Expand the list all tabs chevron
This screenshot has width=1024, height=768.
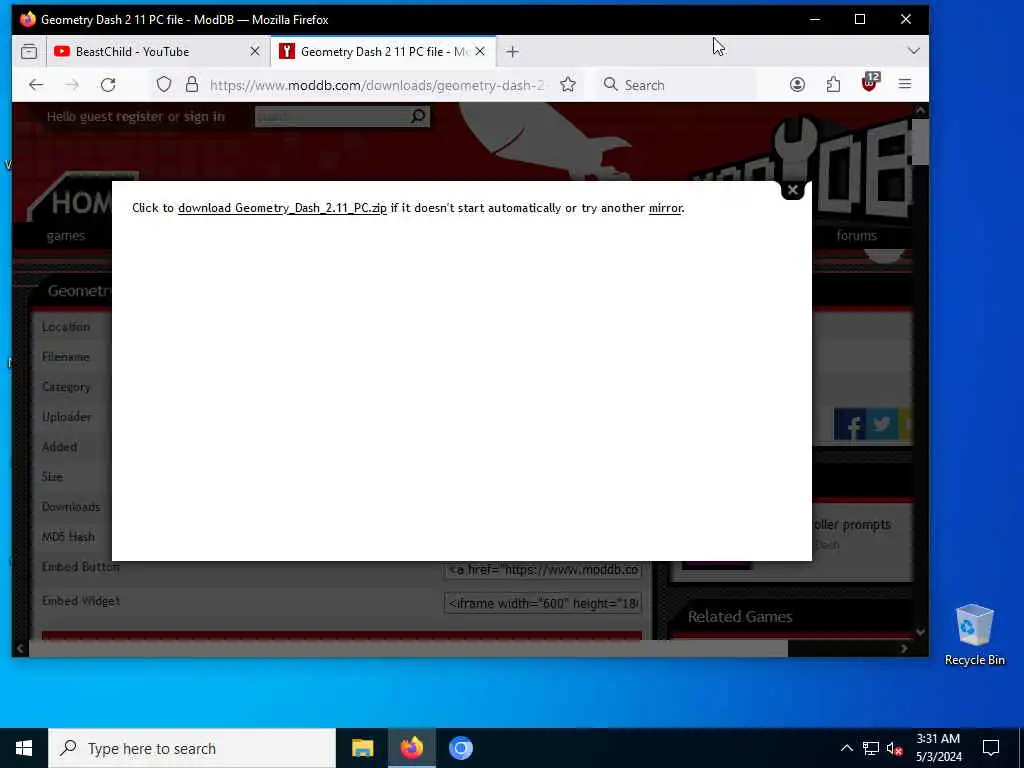tap(914, 51)
